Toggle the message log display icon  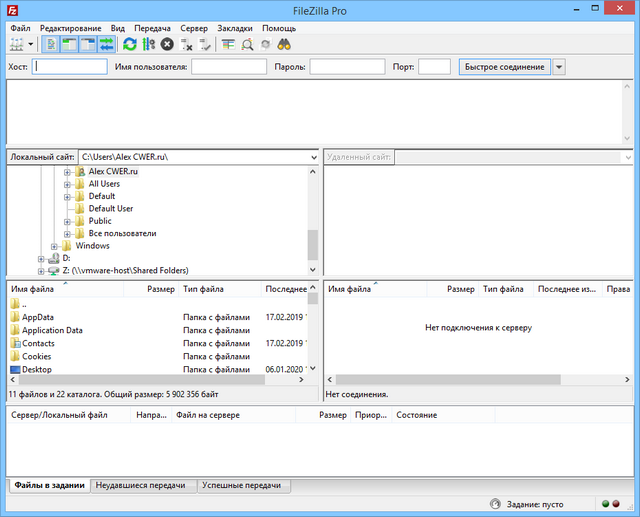[52, 44]
